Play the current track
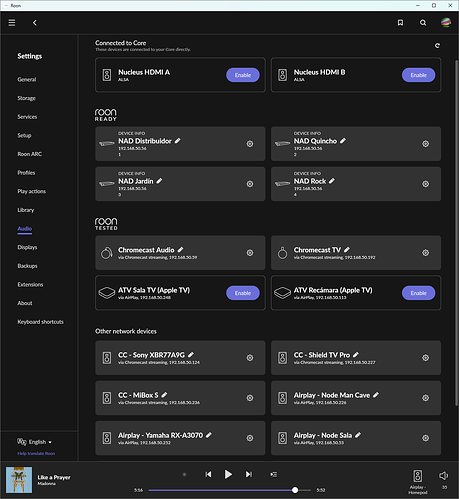Screen dimensions: 459x499 (228, 474)
